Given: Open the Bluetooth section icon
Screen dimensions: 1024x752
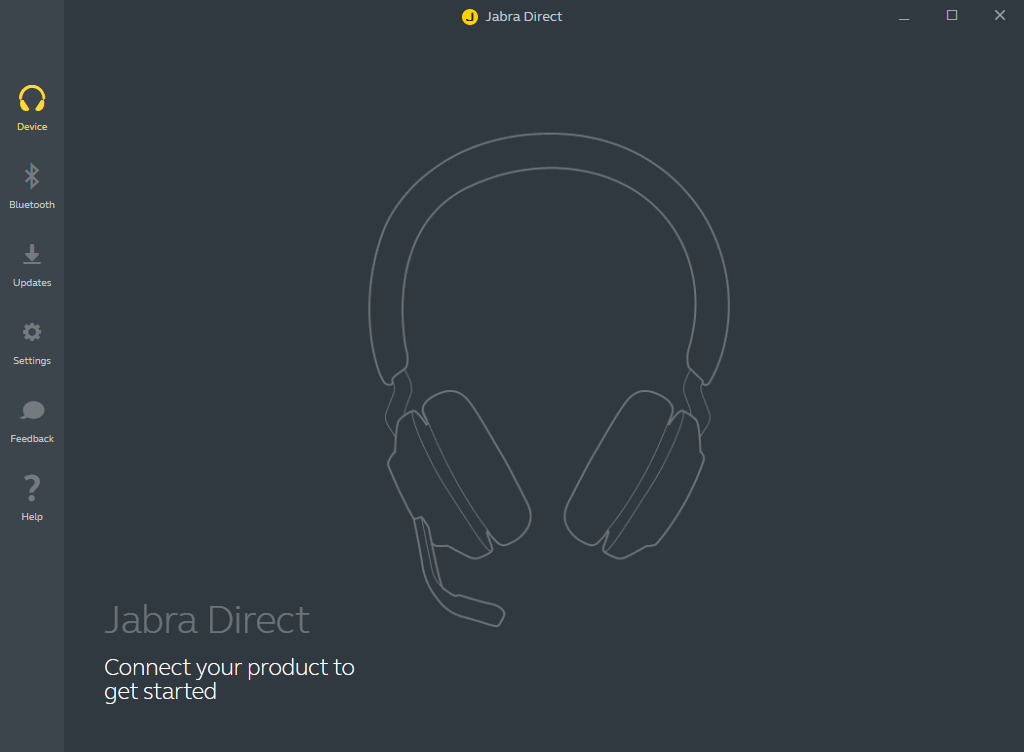Looking at the screenshot, I should coord(32,176).
